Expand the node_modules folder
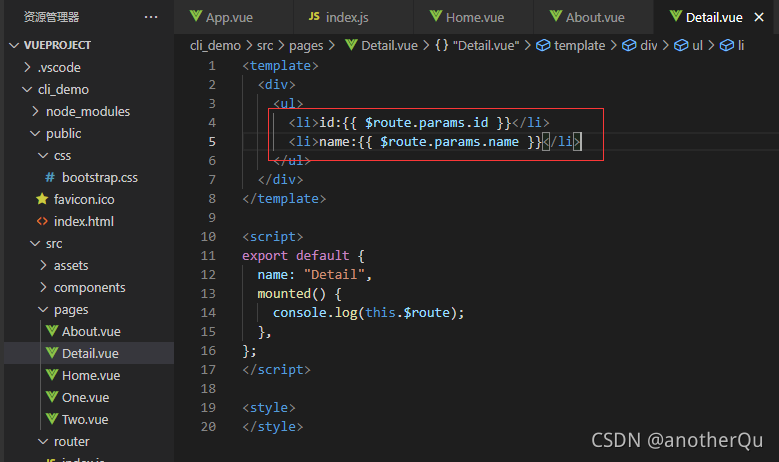The image size is (779, 462). click(35, 111)
